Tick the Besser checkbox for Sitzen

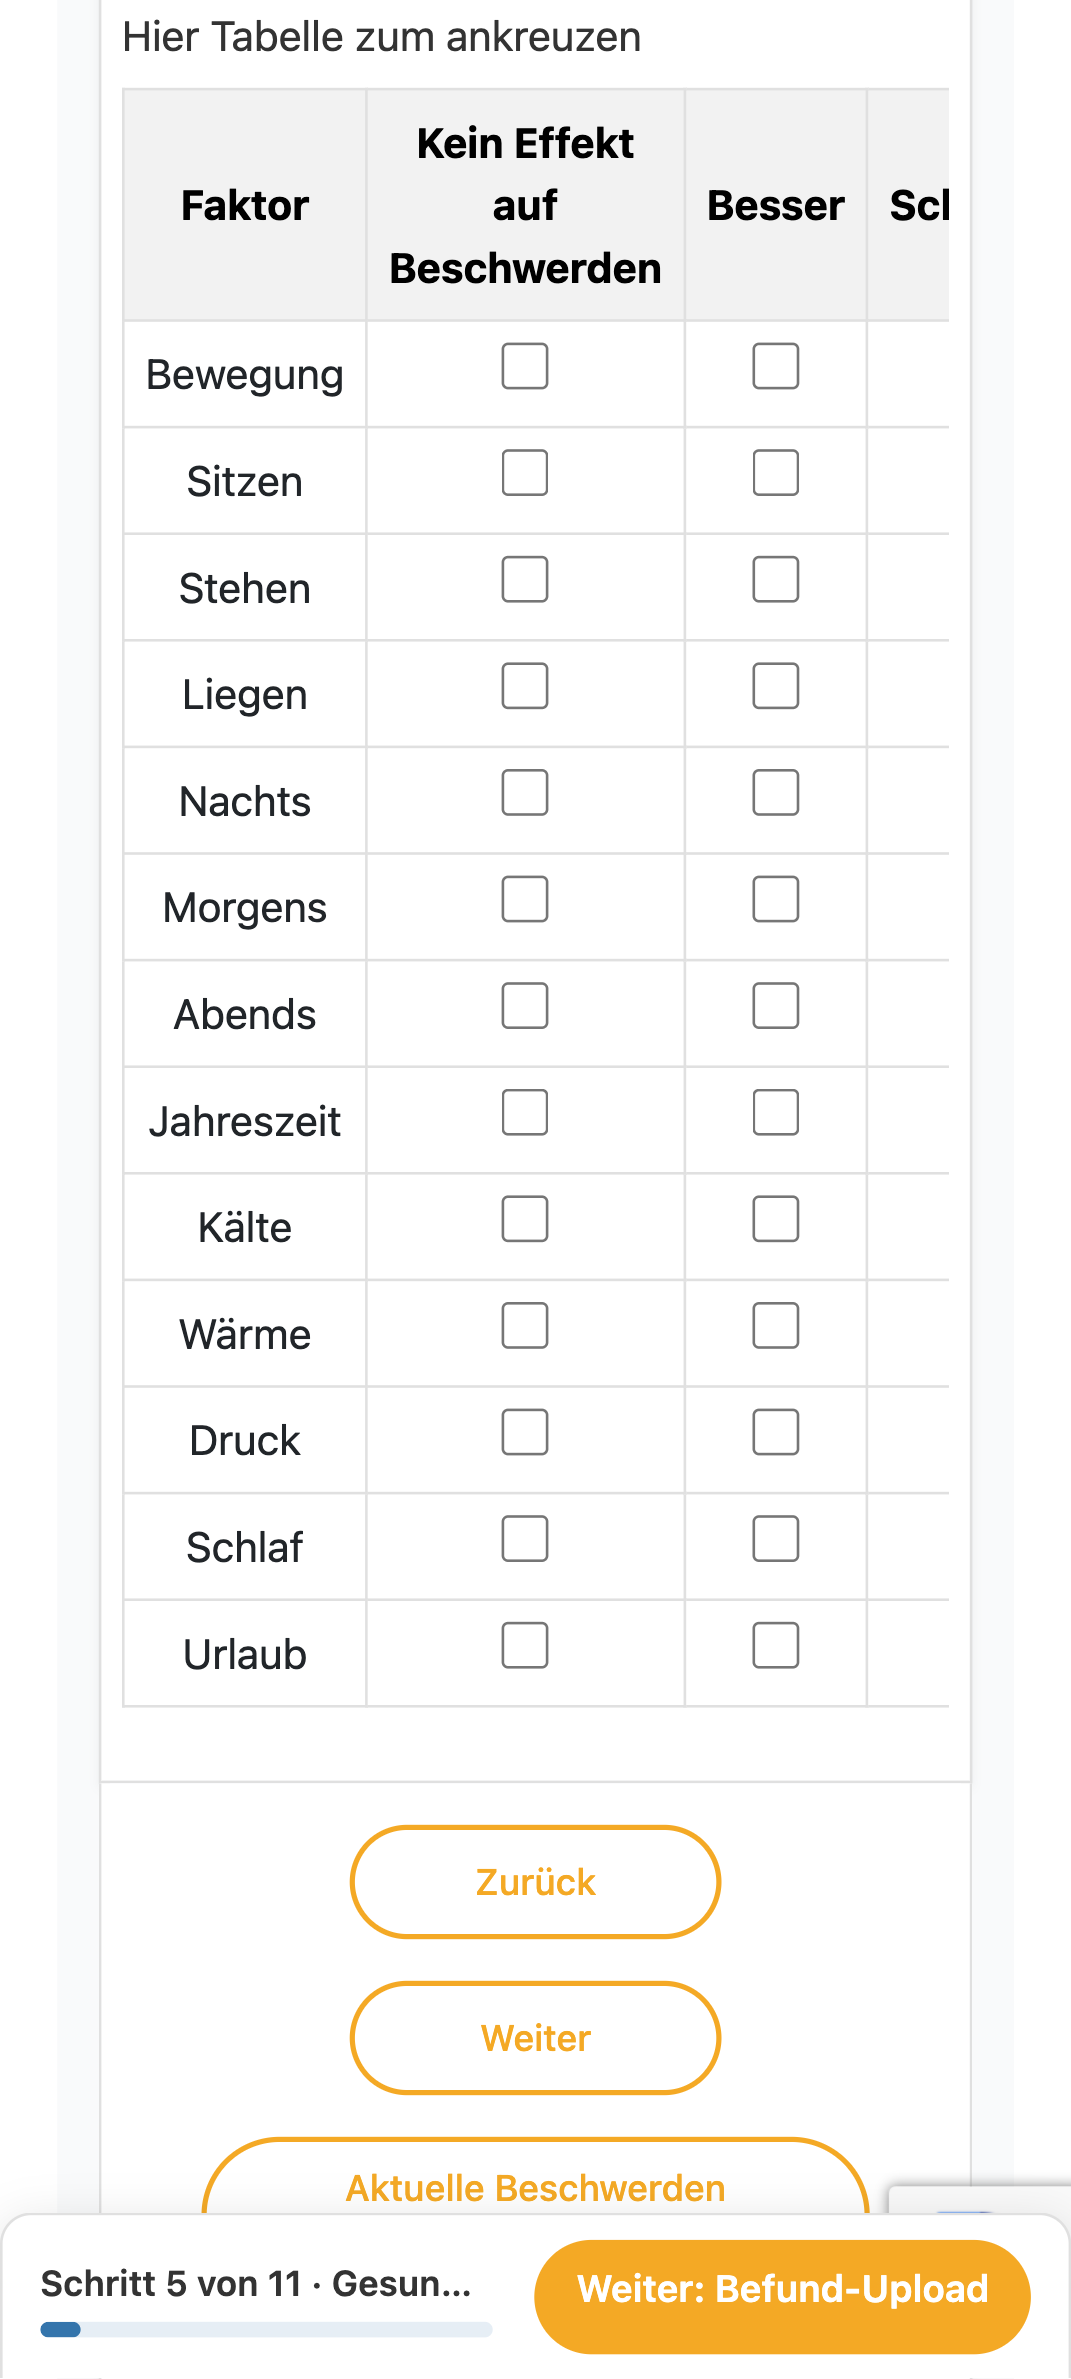[776, 473]
